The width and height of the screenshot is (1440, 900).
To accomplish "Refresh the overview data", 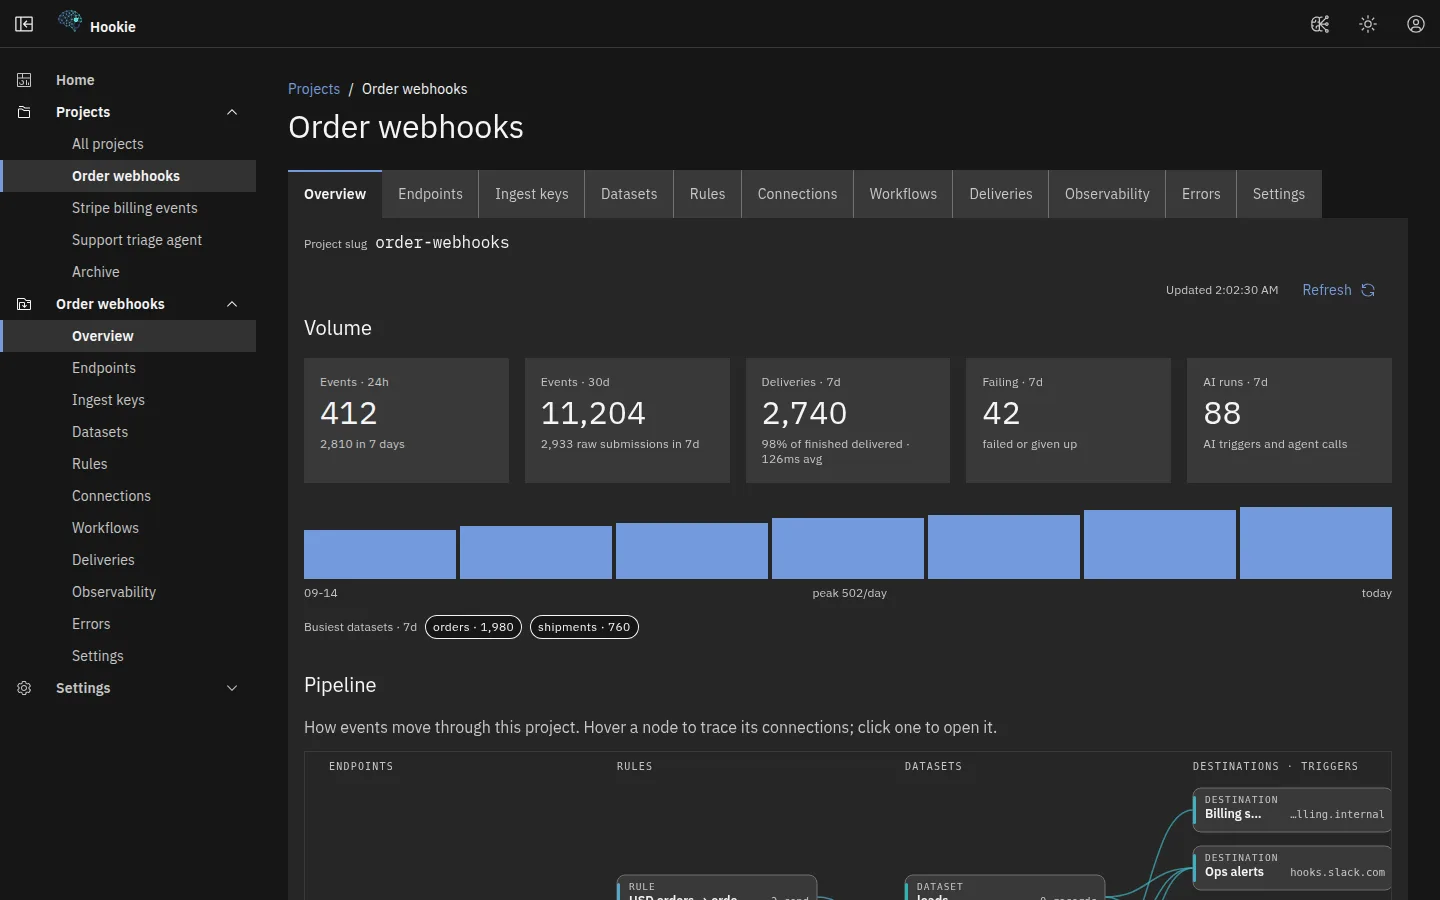I will (1339, 290).
